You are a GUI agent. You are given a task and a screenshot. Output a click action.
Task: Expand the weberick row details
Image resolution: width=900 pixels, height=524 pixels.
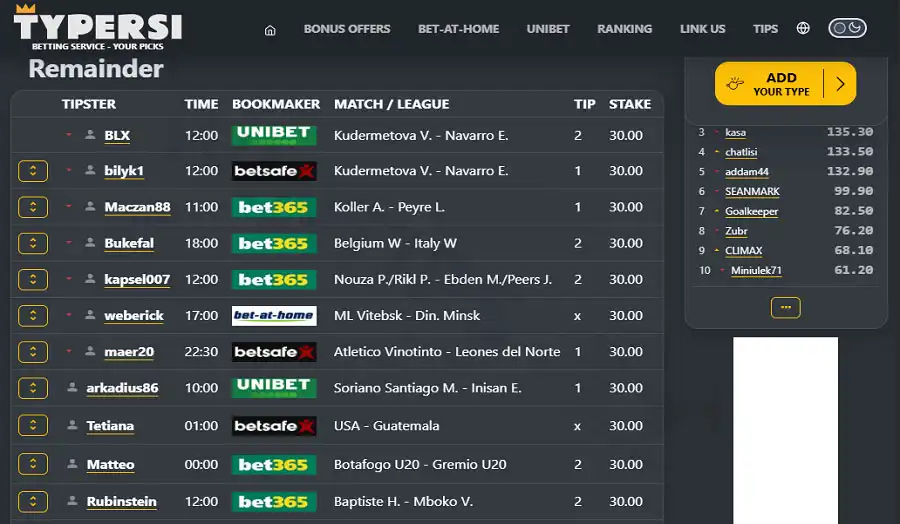click(x=33, y=316)
